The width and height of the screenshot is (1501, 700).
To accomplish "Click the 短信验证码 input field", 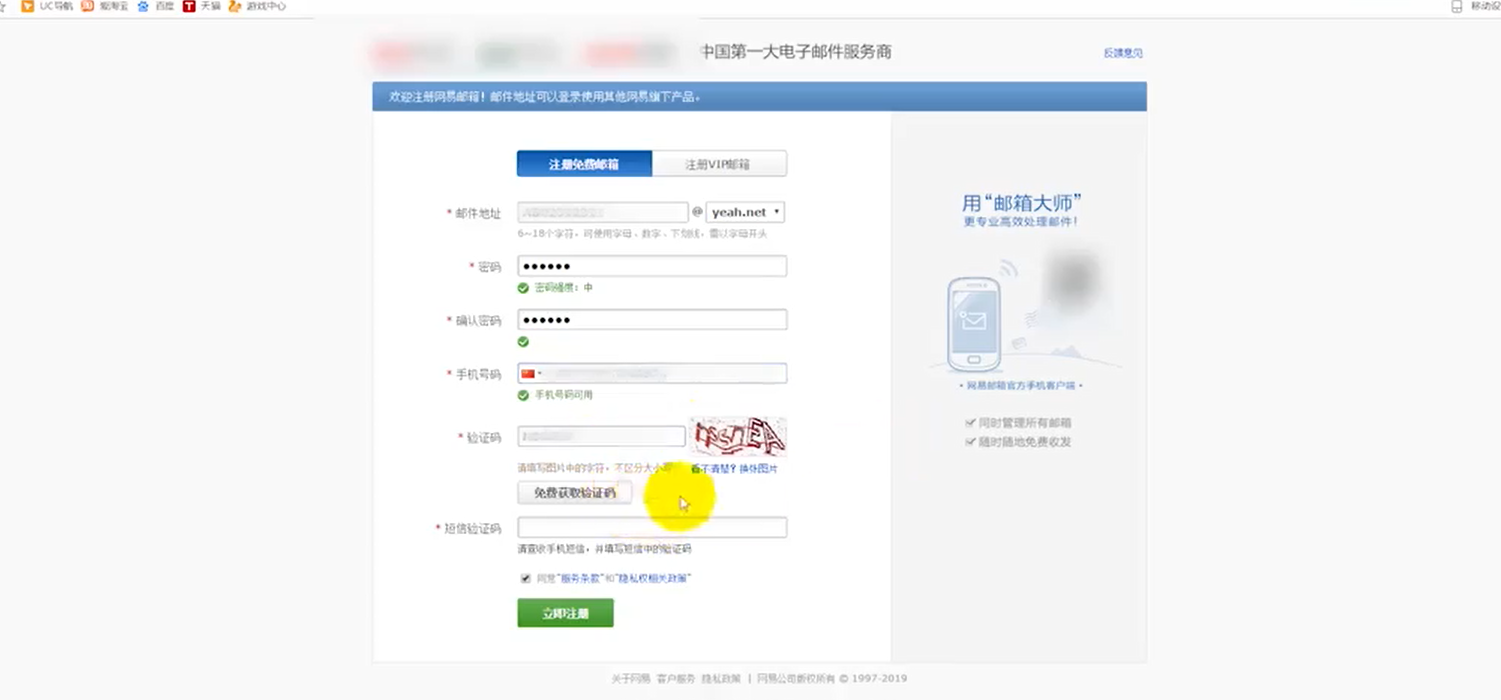I will 652,527.
